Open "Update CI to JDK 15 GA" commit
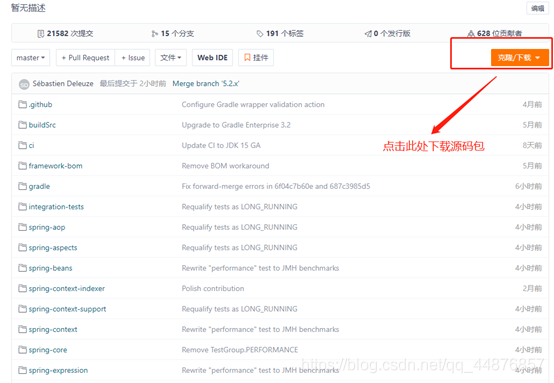The width and height of the screenshot is (554, 383). (221, 146)
